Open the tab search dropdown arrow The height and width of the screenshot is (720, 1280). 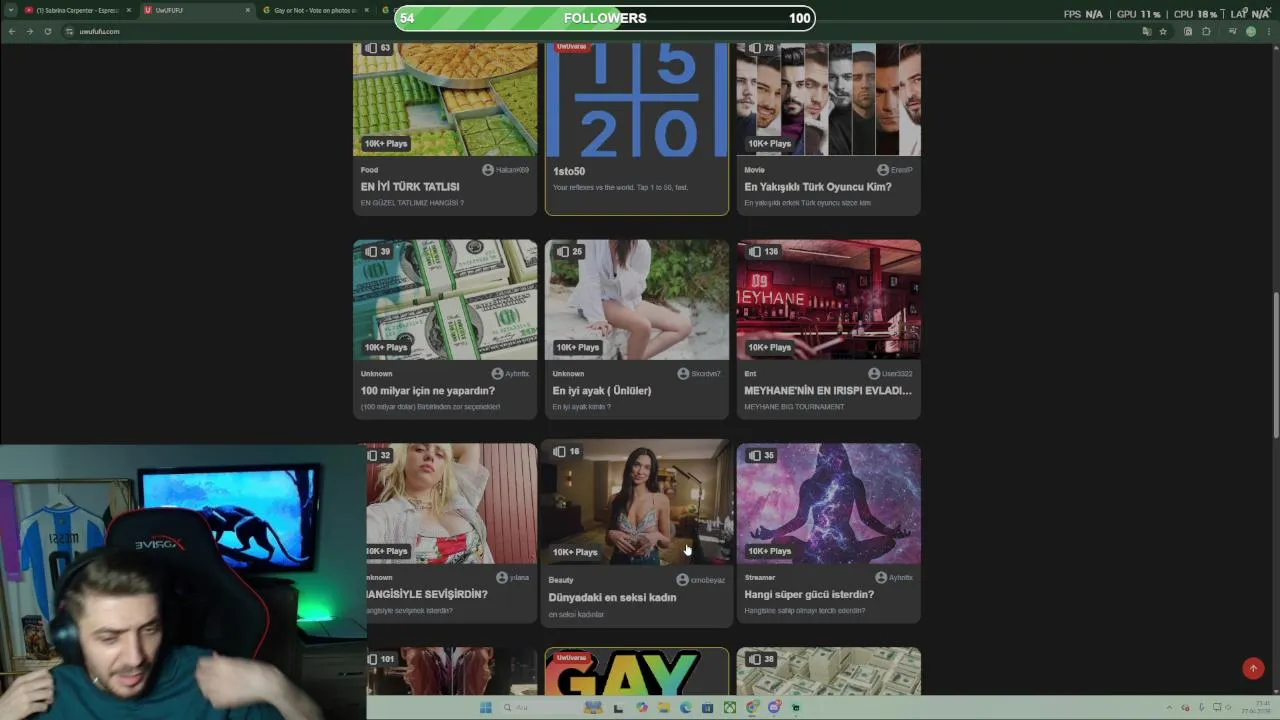tap(10, 10)
